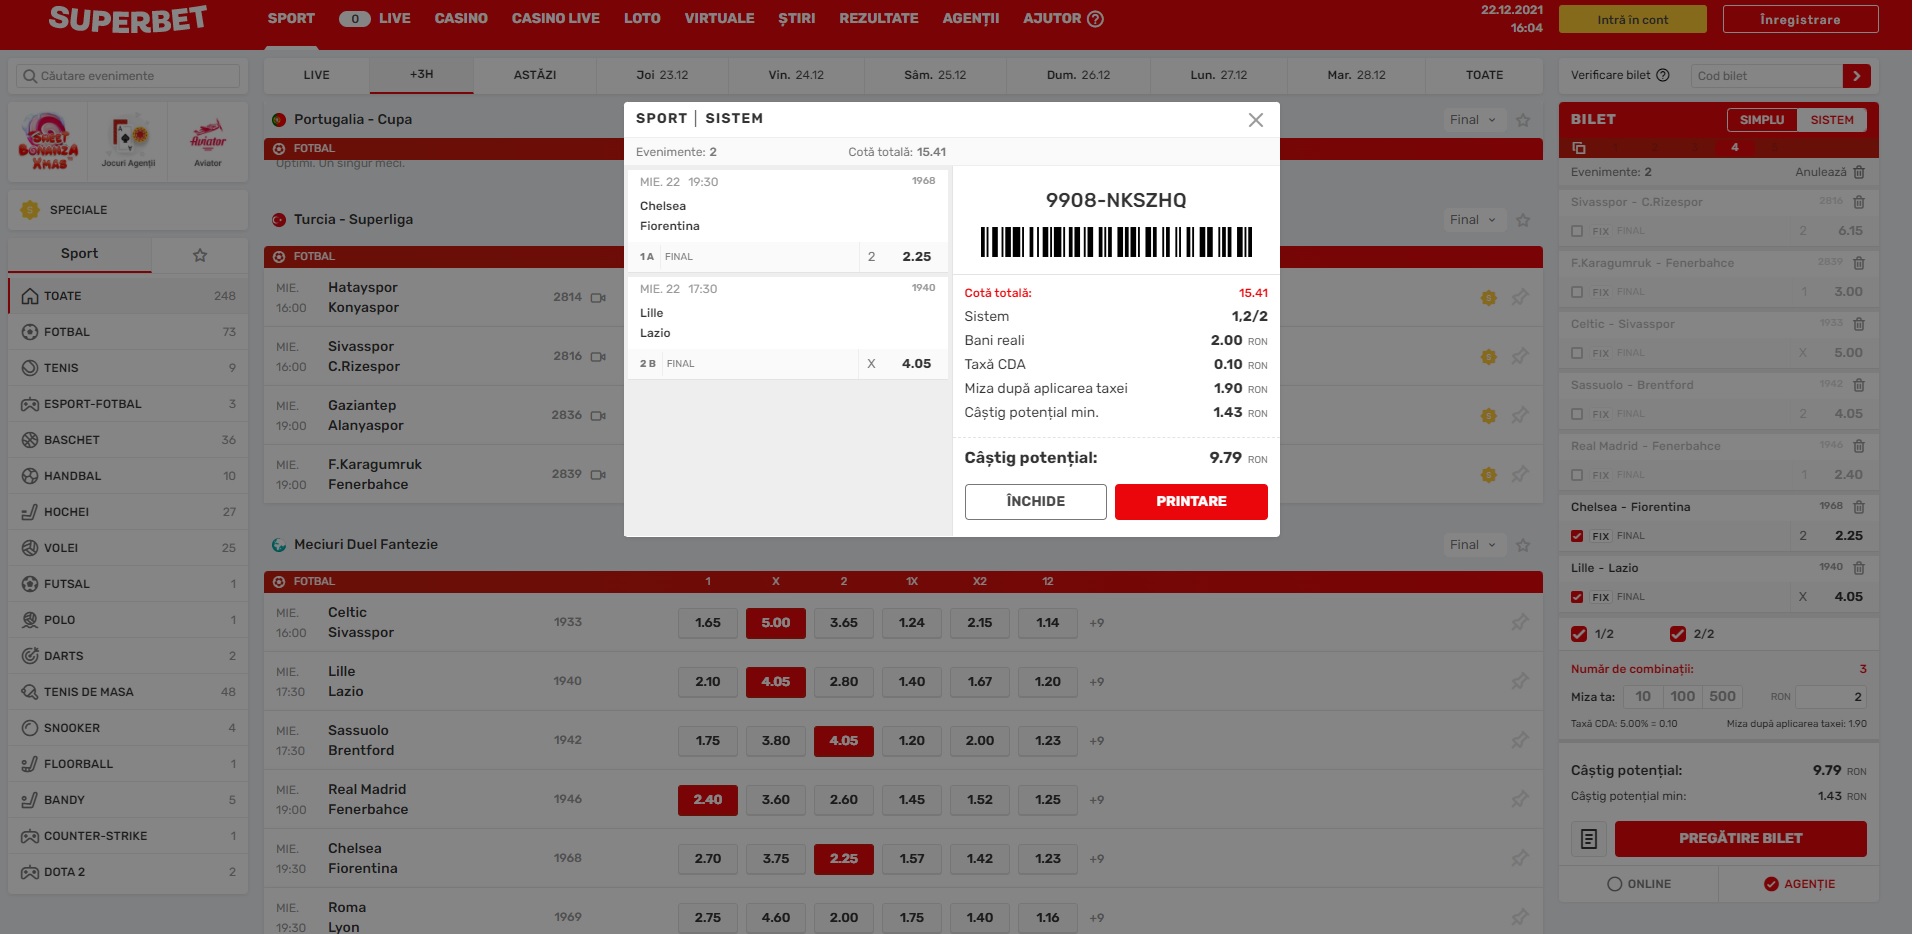Open Final dropdown for Meciuri Duel Fantezie
1920x934 pixels.
pyautogui.click(x=1473, y=545)
